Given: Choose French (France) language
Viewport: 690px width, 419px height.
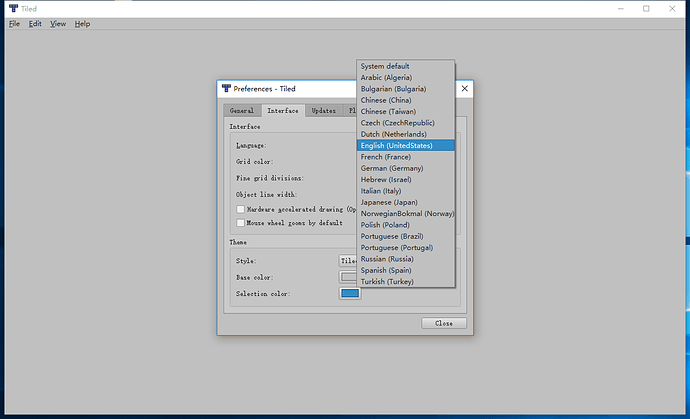Looking at the screenshot, I should point(405,157).
